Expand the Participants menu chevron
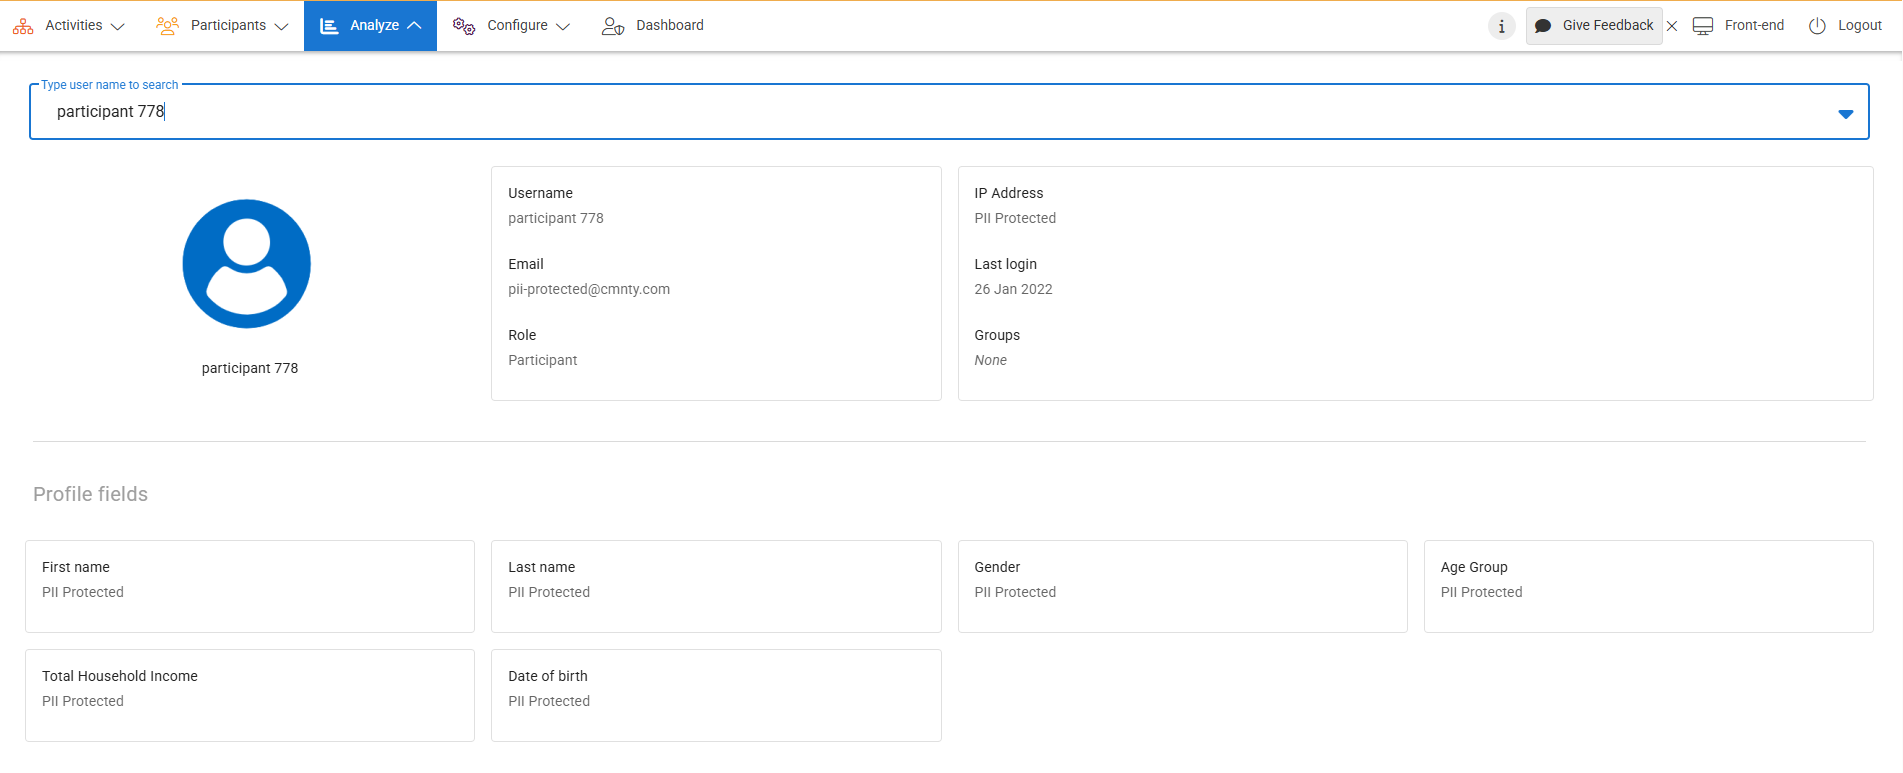 point(281,27)
